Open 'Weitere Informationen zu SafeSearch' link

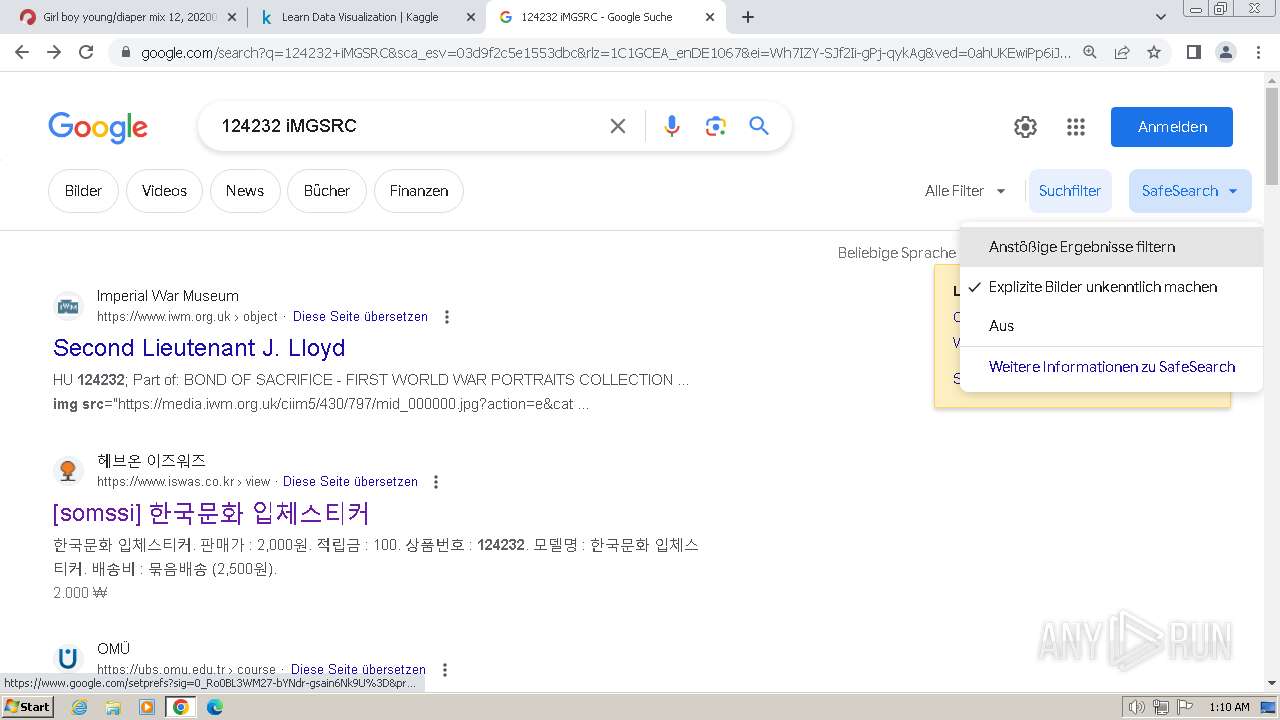tap(1112, 367)
